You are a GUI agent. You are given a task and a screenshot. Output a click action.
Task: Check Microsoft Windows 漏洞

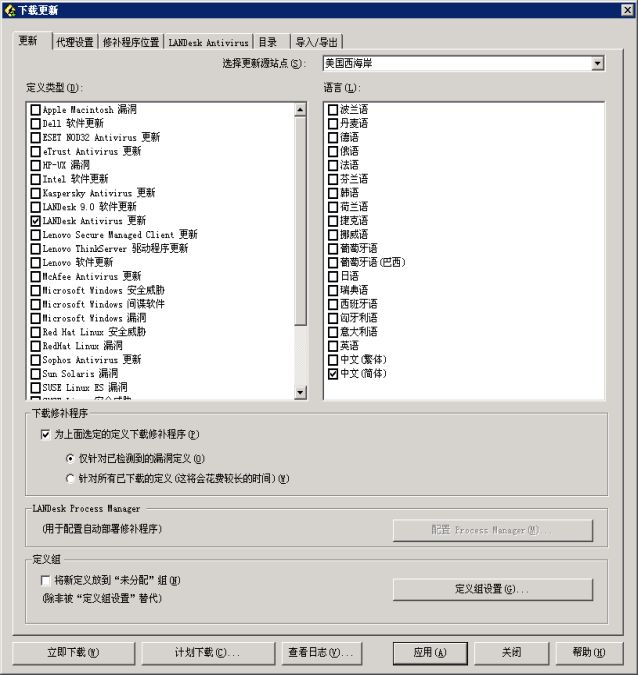[x=36, y=318]
